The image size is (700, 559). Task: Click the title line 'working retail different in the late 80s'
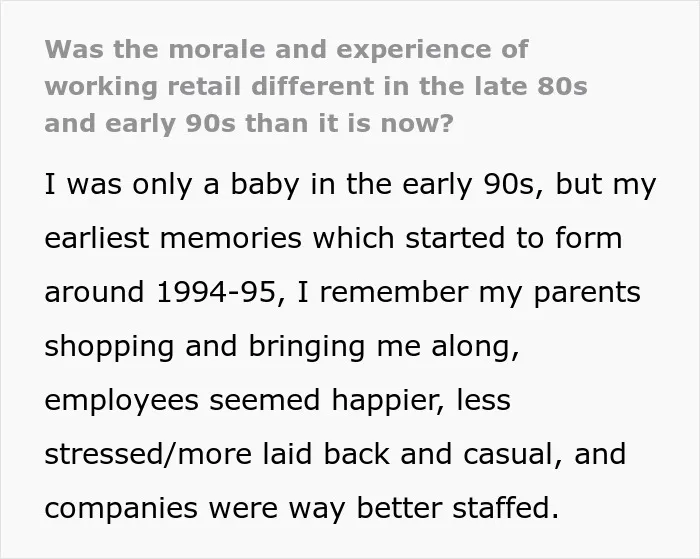pos(316,87)
